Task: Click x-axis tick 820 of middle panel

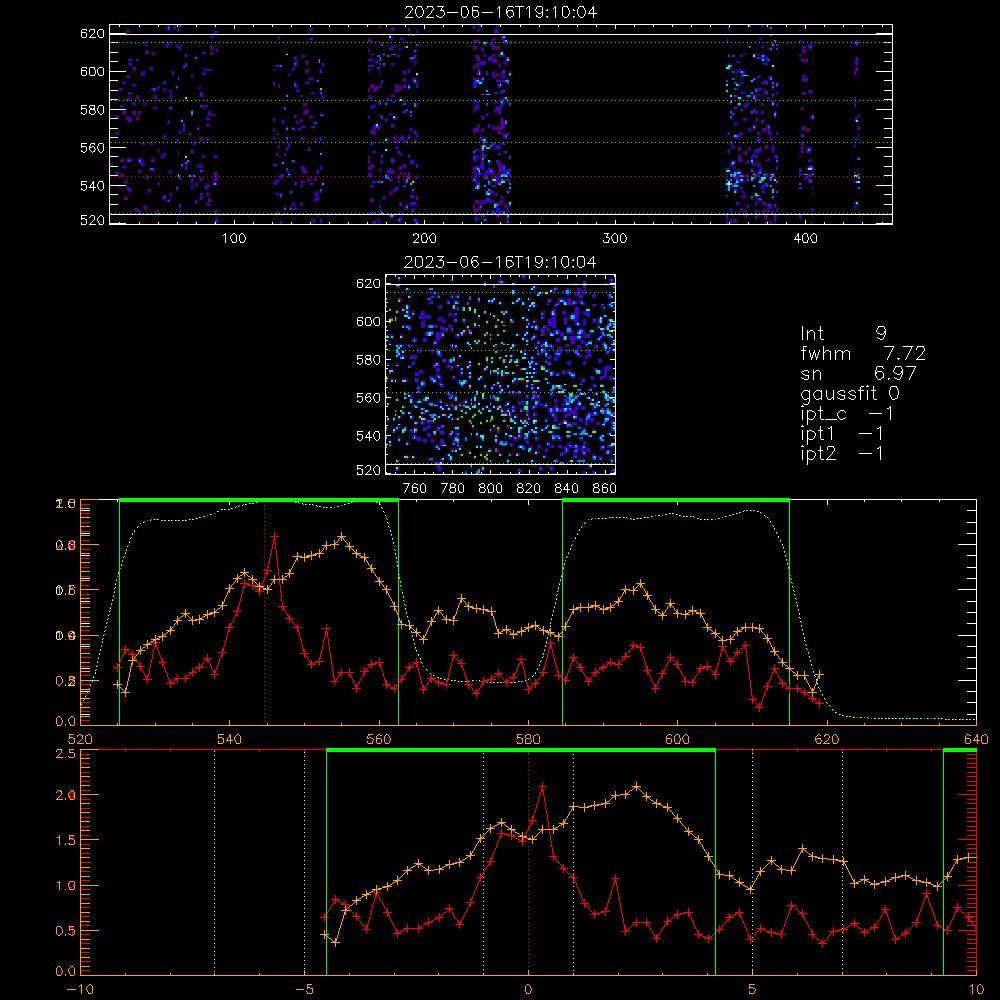Action: click(528, 489)
